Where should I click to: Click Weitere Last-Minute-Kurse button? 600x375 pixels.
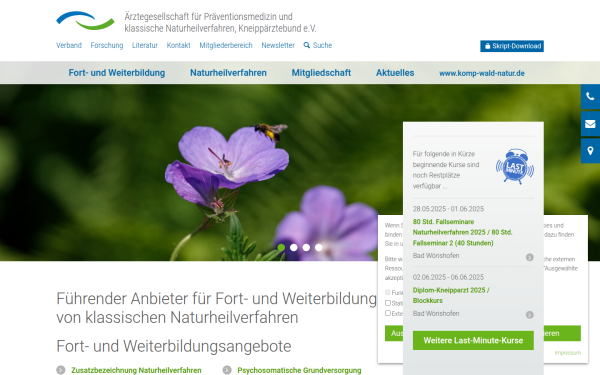(473, 340)
